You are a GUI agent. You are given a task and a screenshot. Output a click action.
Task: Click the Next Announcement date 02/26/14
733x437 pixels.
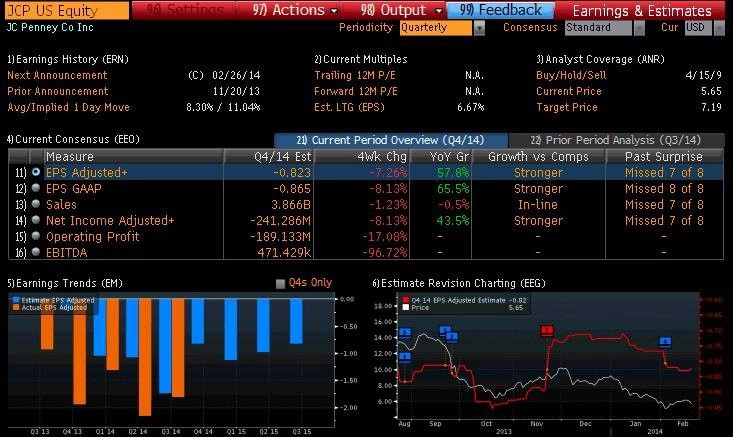pyautogui.click(x=236, y=75)
